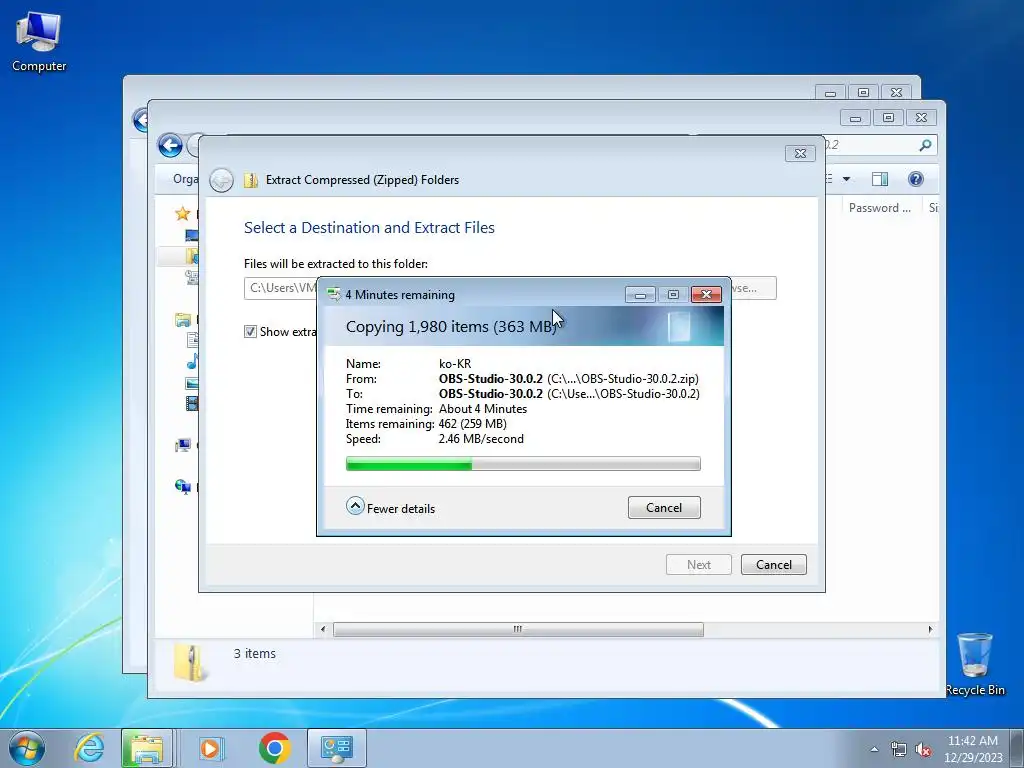Screen dimensions: 1024x768
Task: Click the back arrow in Extract wizard
Action: (221, 180)
